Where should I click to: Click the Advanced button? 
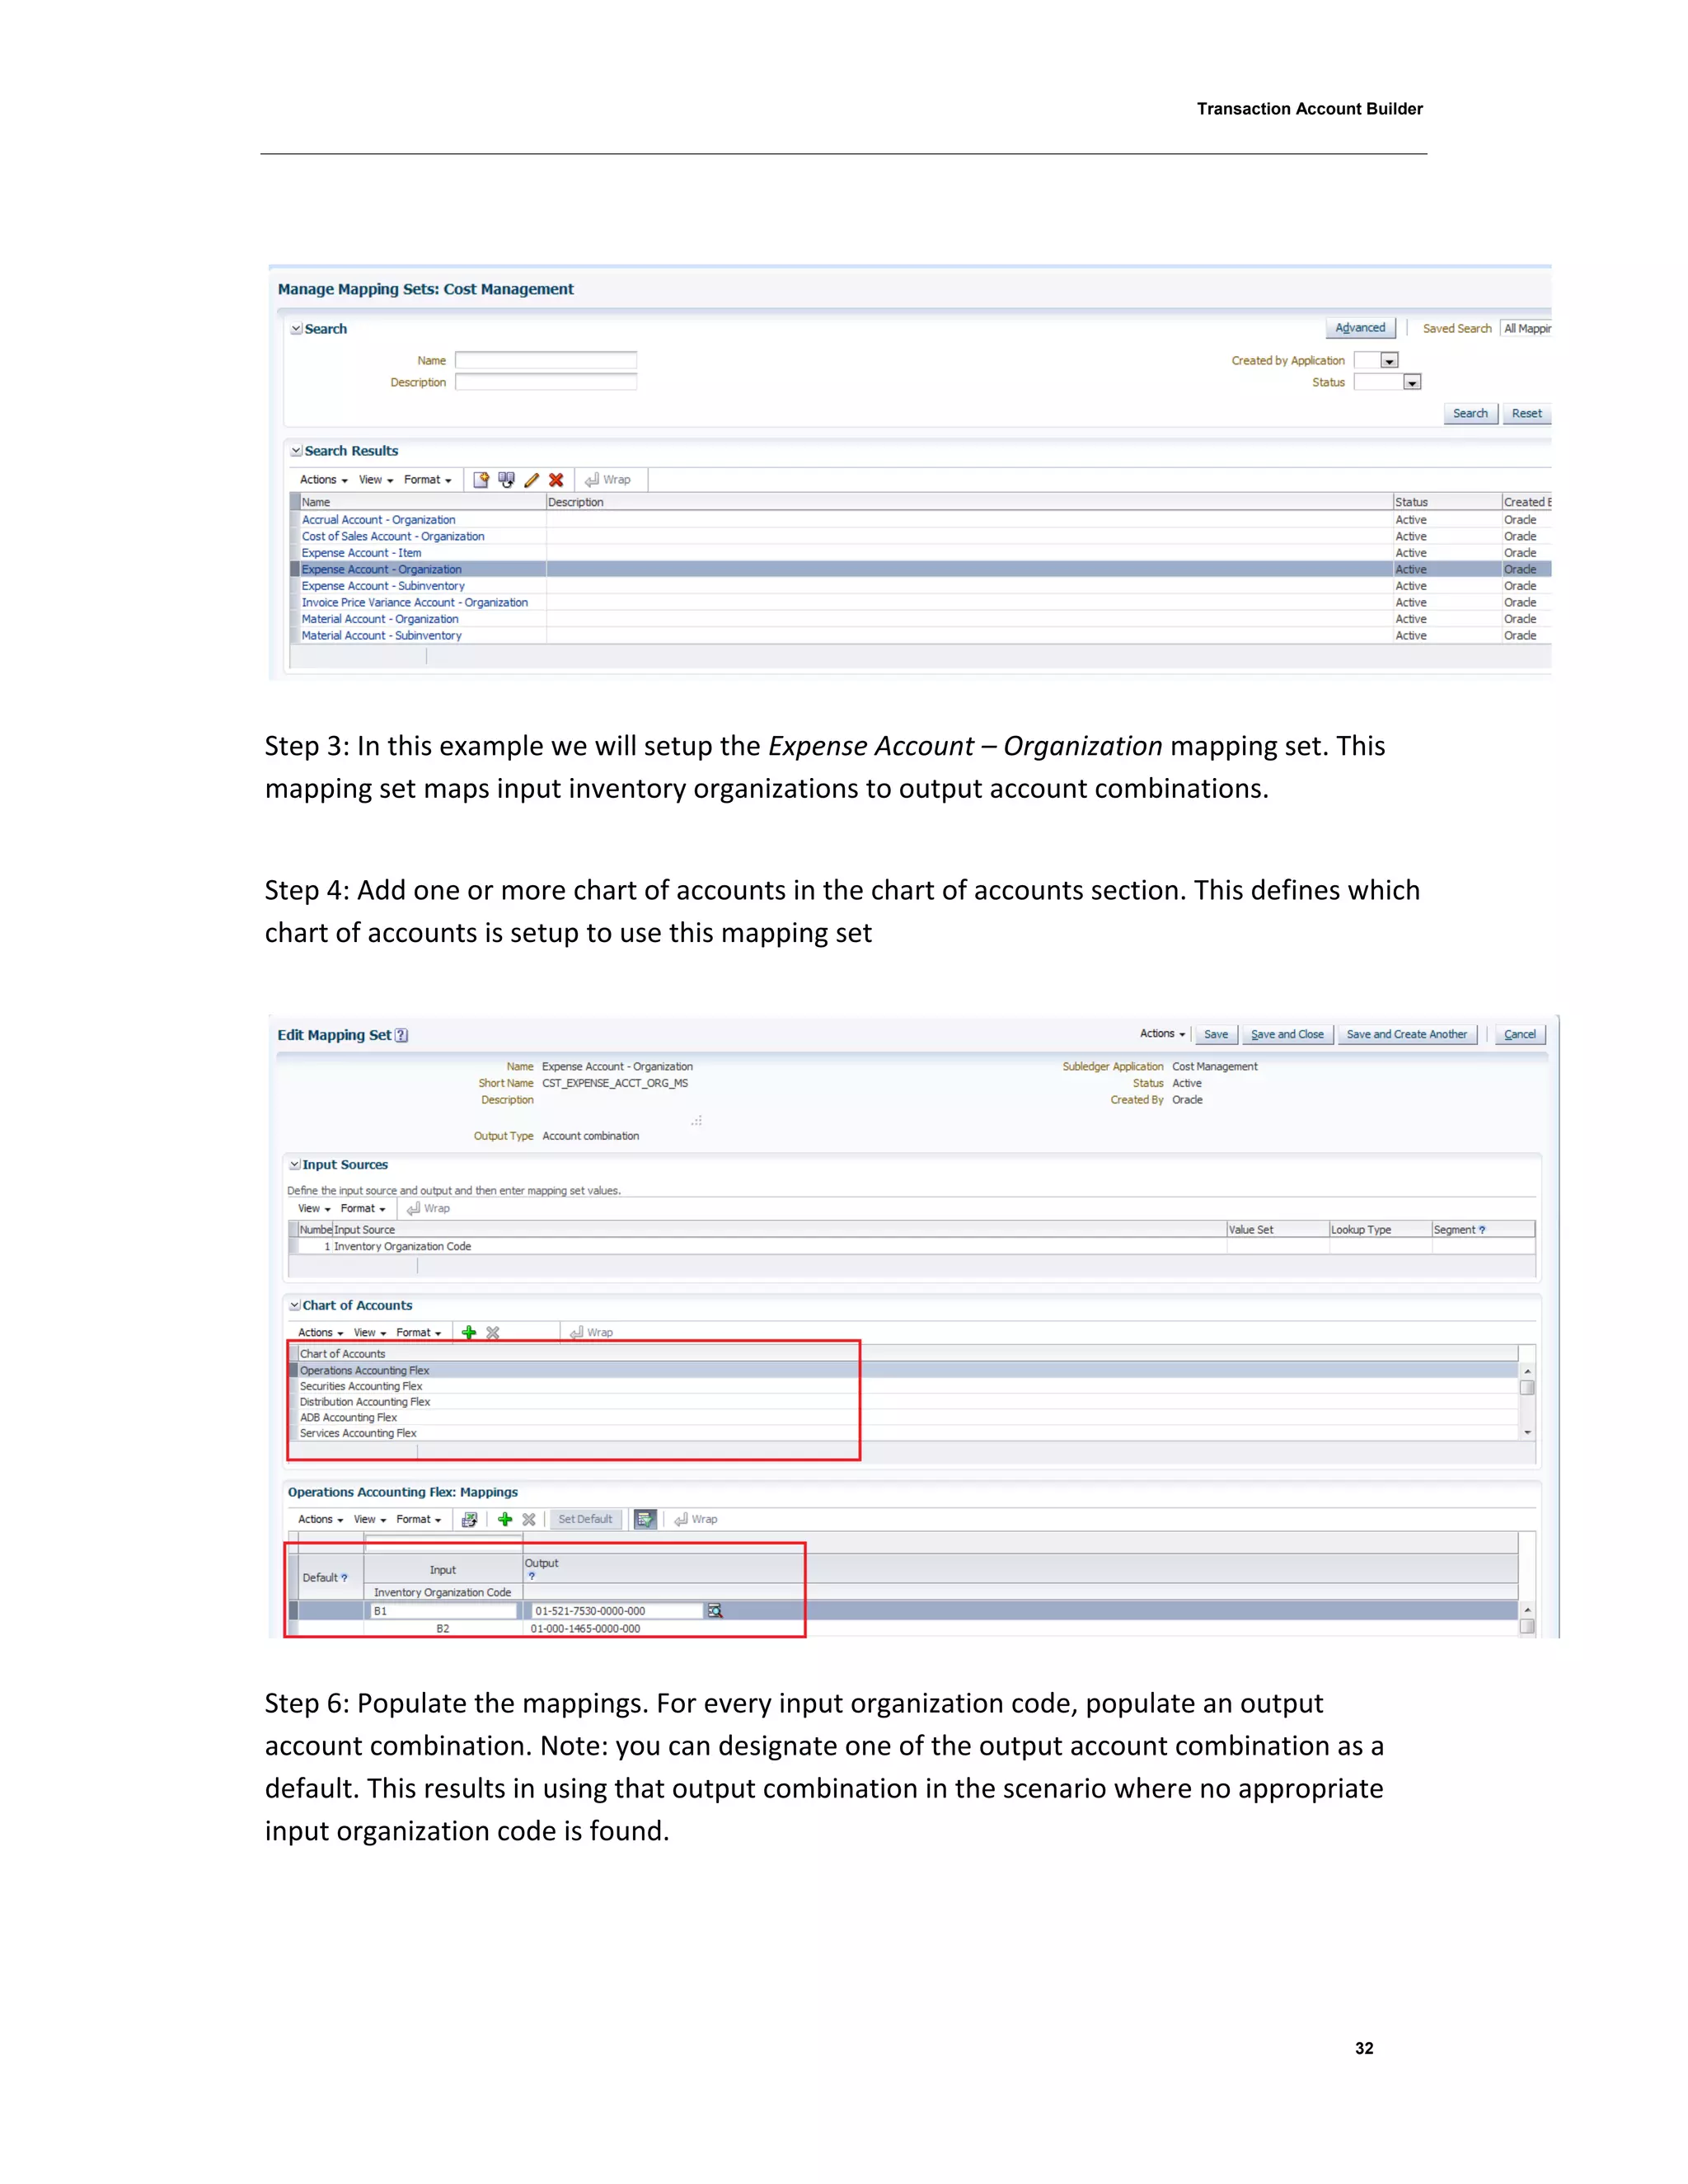(x=1360, y=328)
